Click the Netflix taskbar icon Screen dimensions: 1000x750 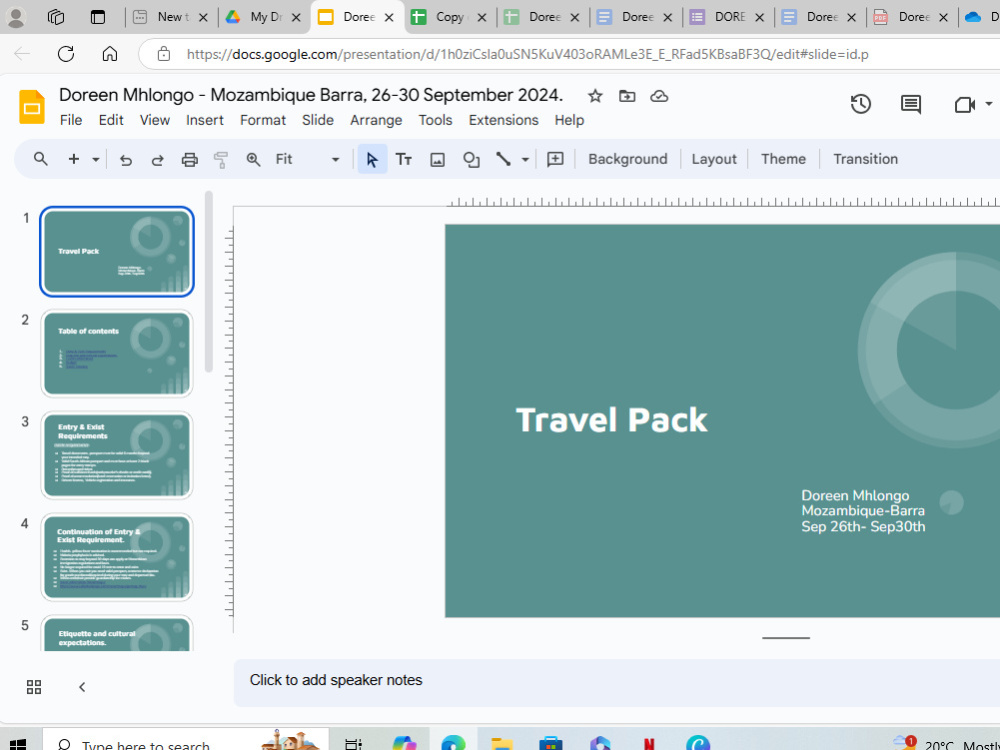(x=649, y=744)
